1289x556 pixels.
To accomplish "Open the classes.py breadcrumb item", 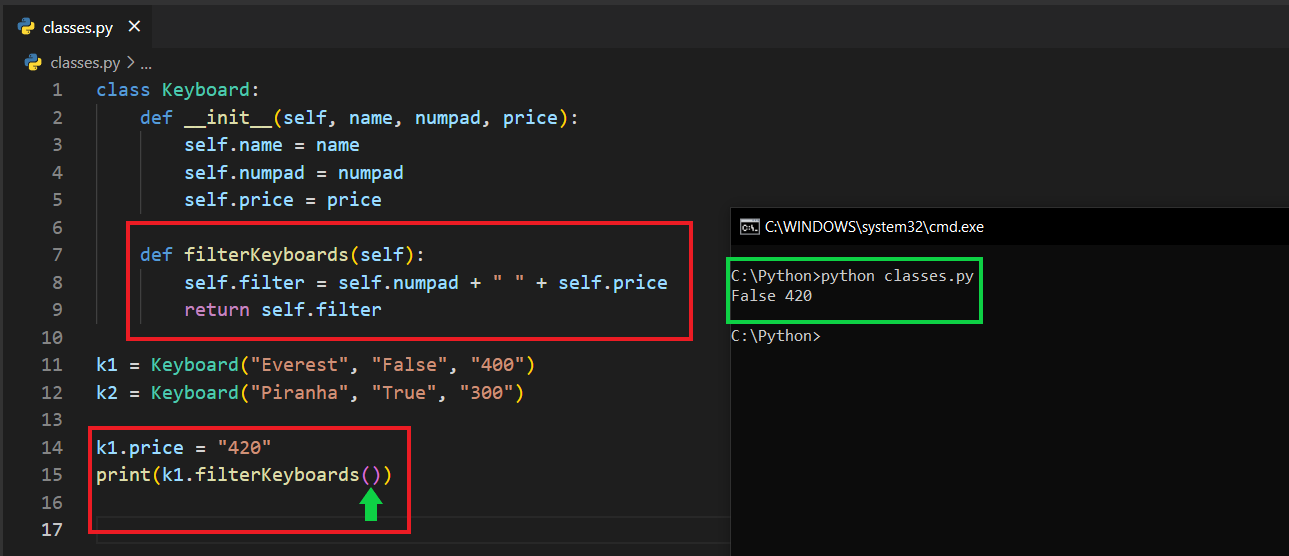I will (x=85, y=62).
